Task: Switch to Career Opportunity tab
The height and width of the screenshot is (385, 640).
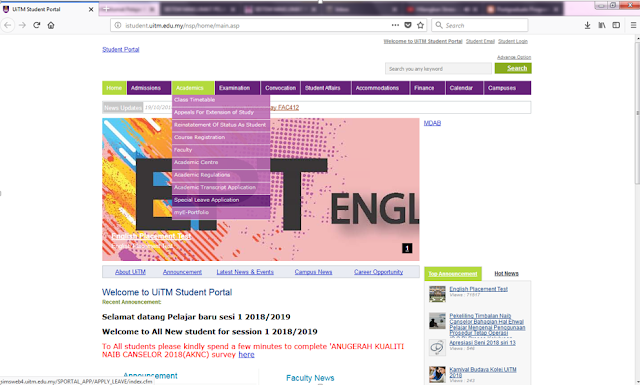Action: coord(378,272)
